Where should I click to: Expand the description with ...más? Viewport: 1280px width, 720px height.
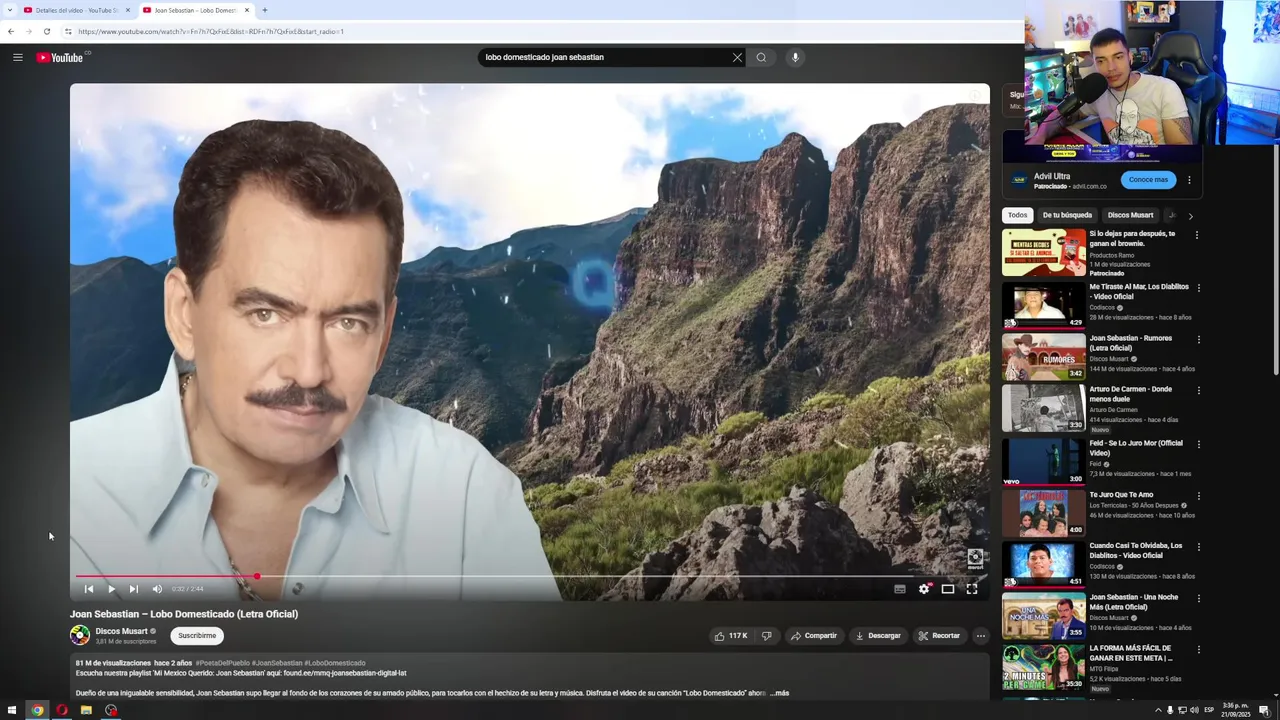(x=780, y=693)
